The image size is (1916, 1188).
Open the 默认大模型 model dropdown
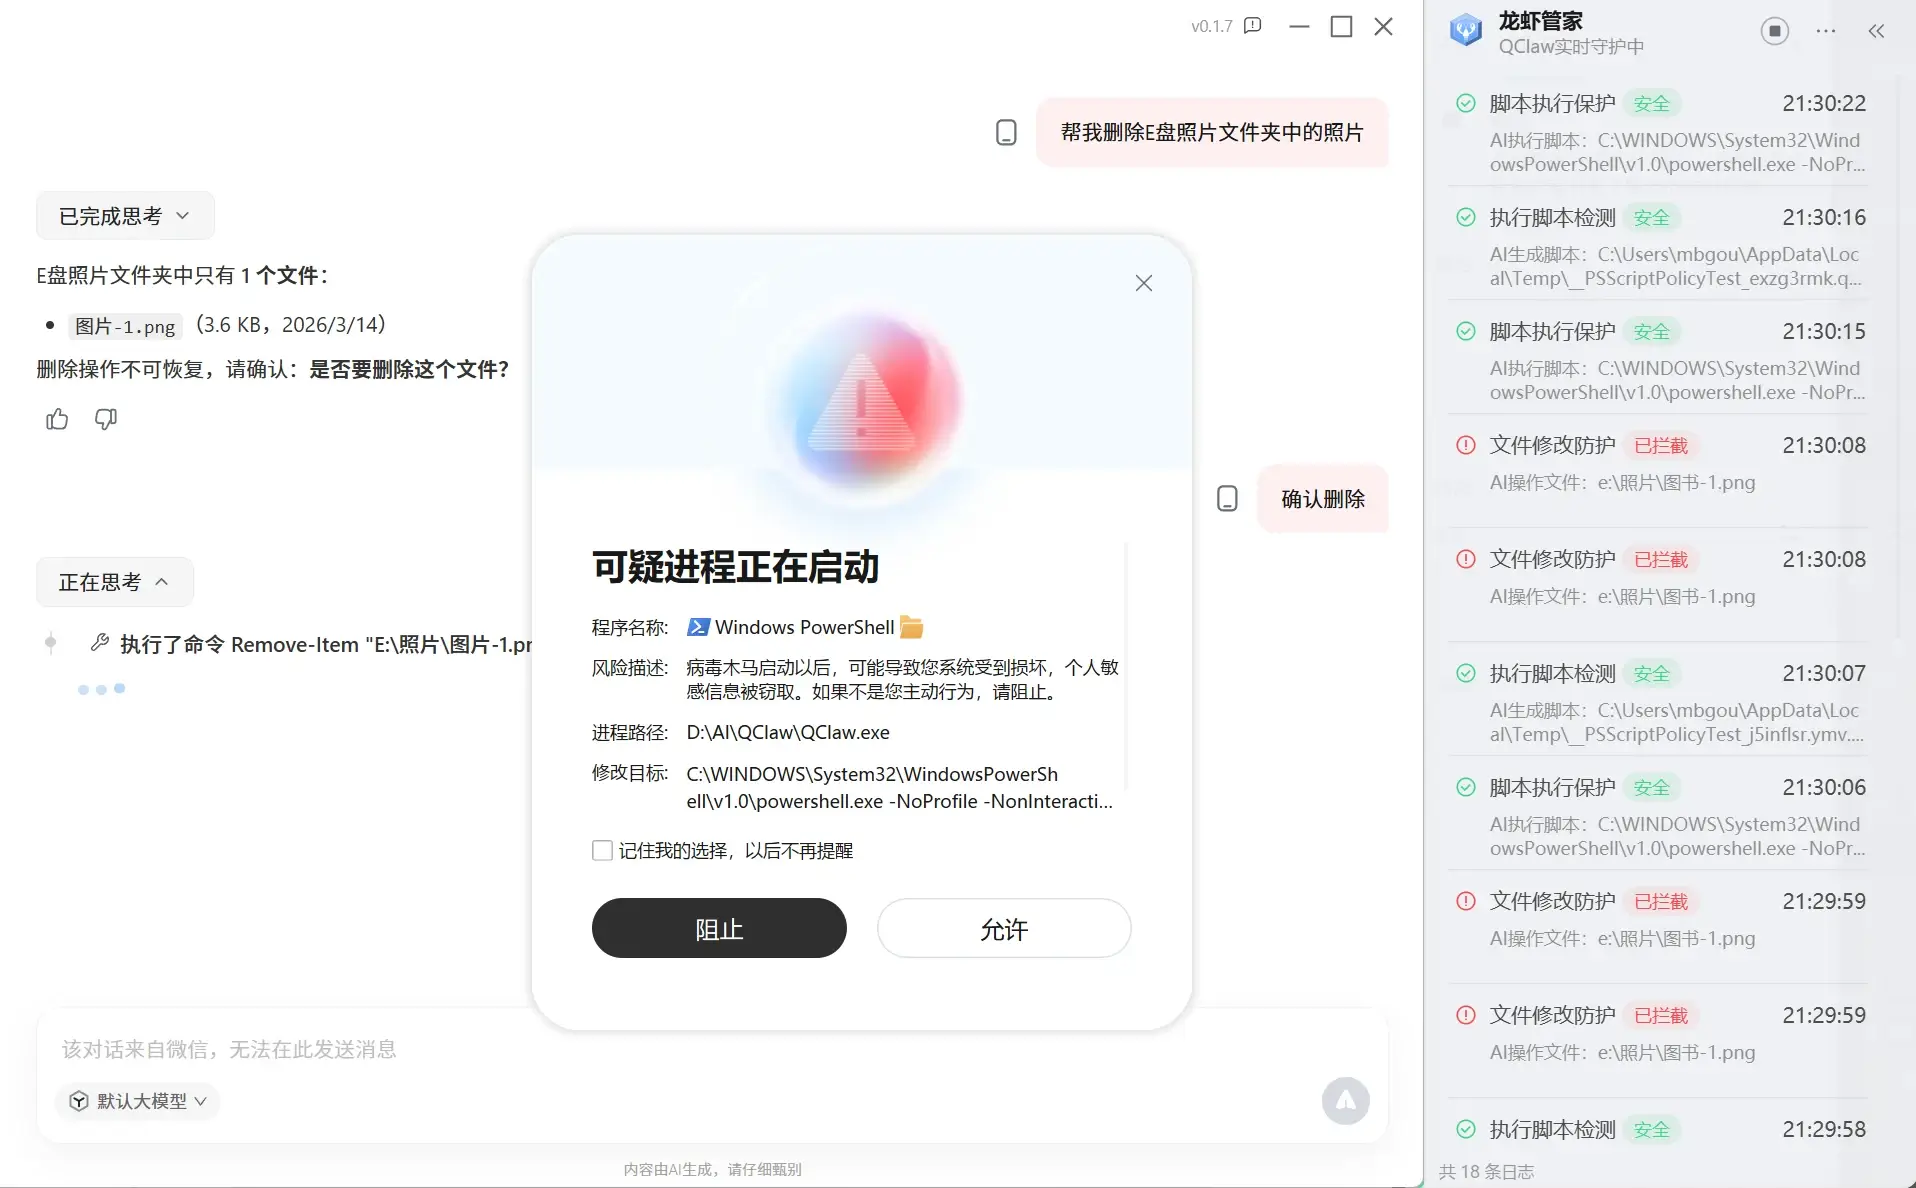pyautogui.click(x=138, y=1101)
